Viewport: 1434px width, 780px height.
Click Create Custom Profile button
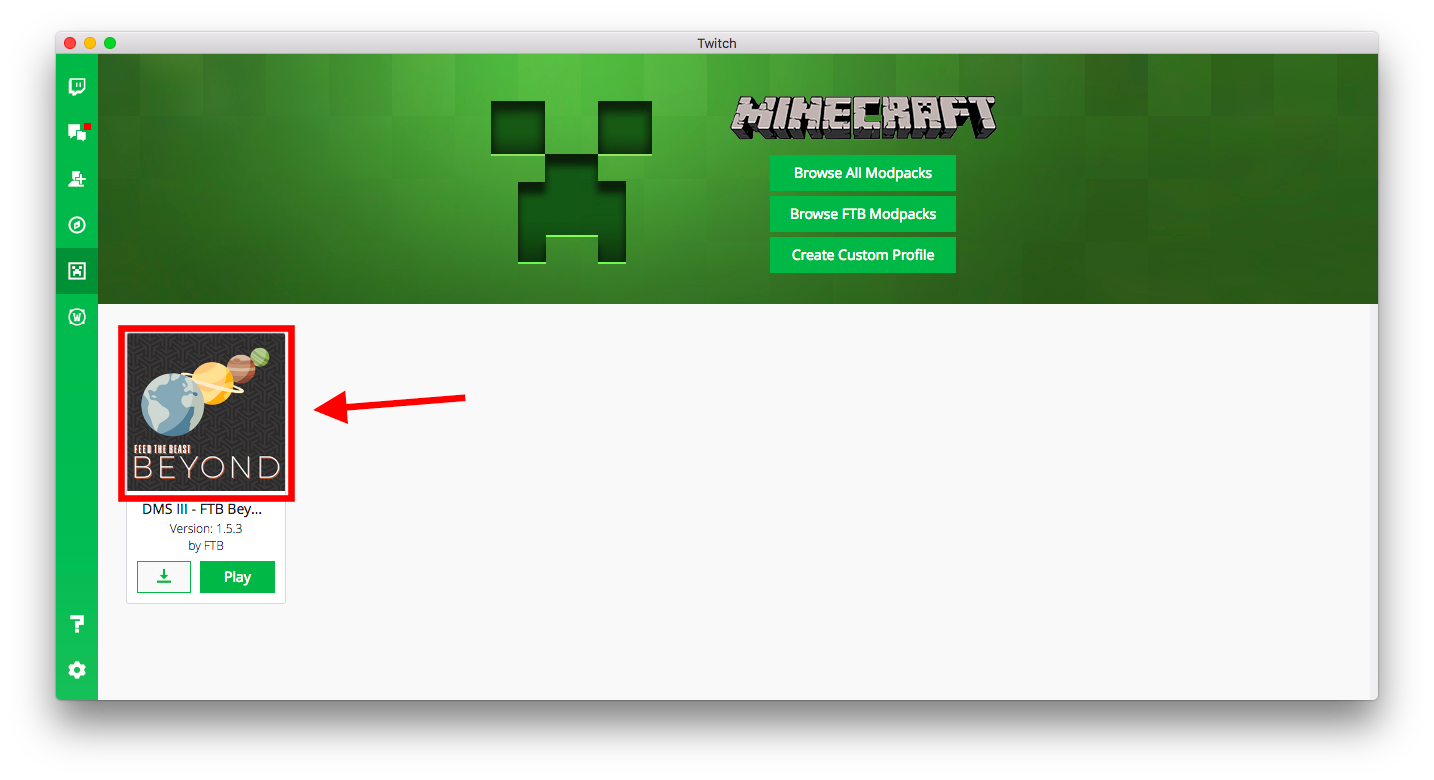[863, 255]
